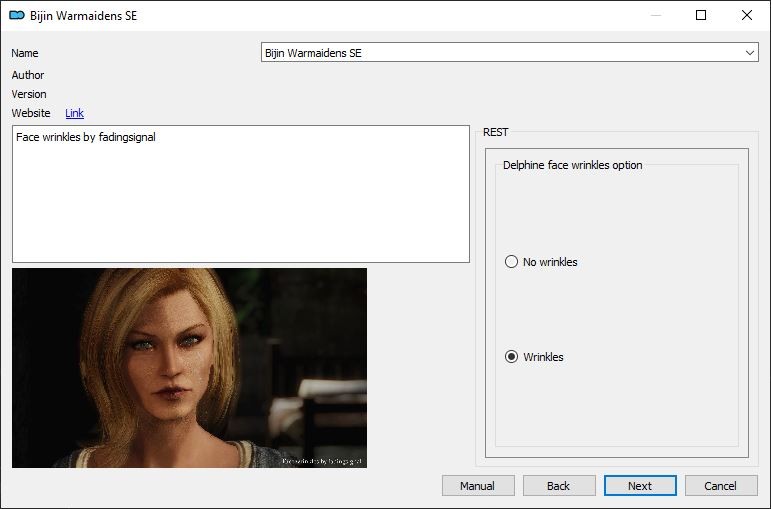
Task: Maximize the Bijin Warmaidens SE window
Action: [x=701, y=15]
